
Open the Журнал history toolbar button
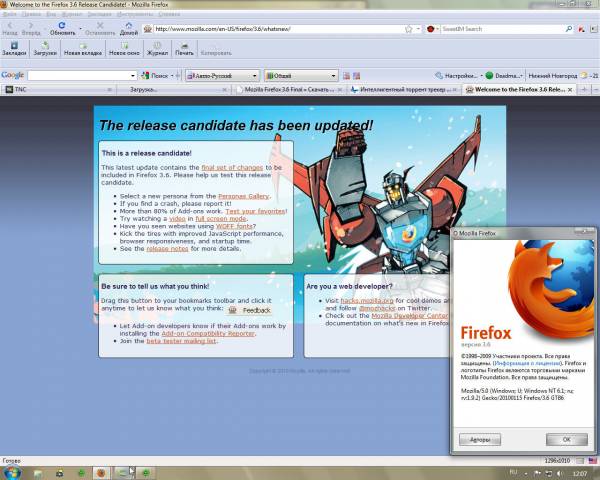tap(157, 49)
